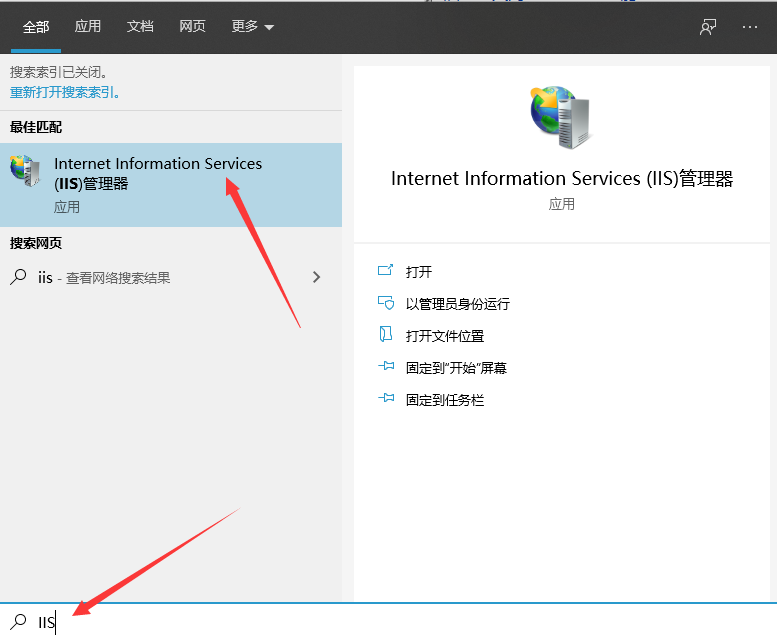Click the 最佳匹配 section header
The width and height of the screenshot is (777, 640).
tap(36, 127)
